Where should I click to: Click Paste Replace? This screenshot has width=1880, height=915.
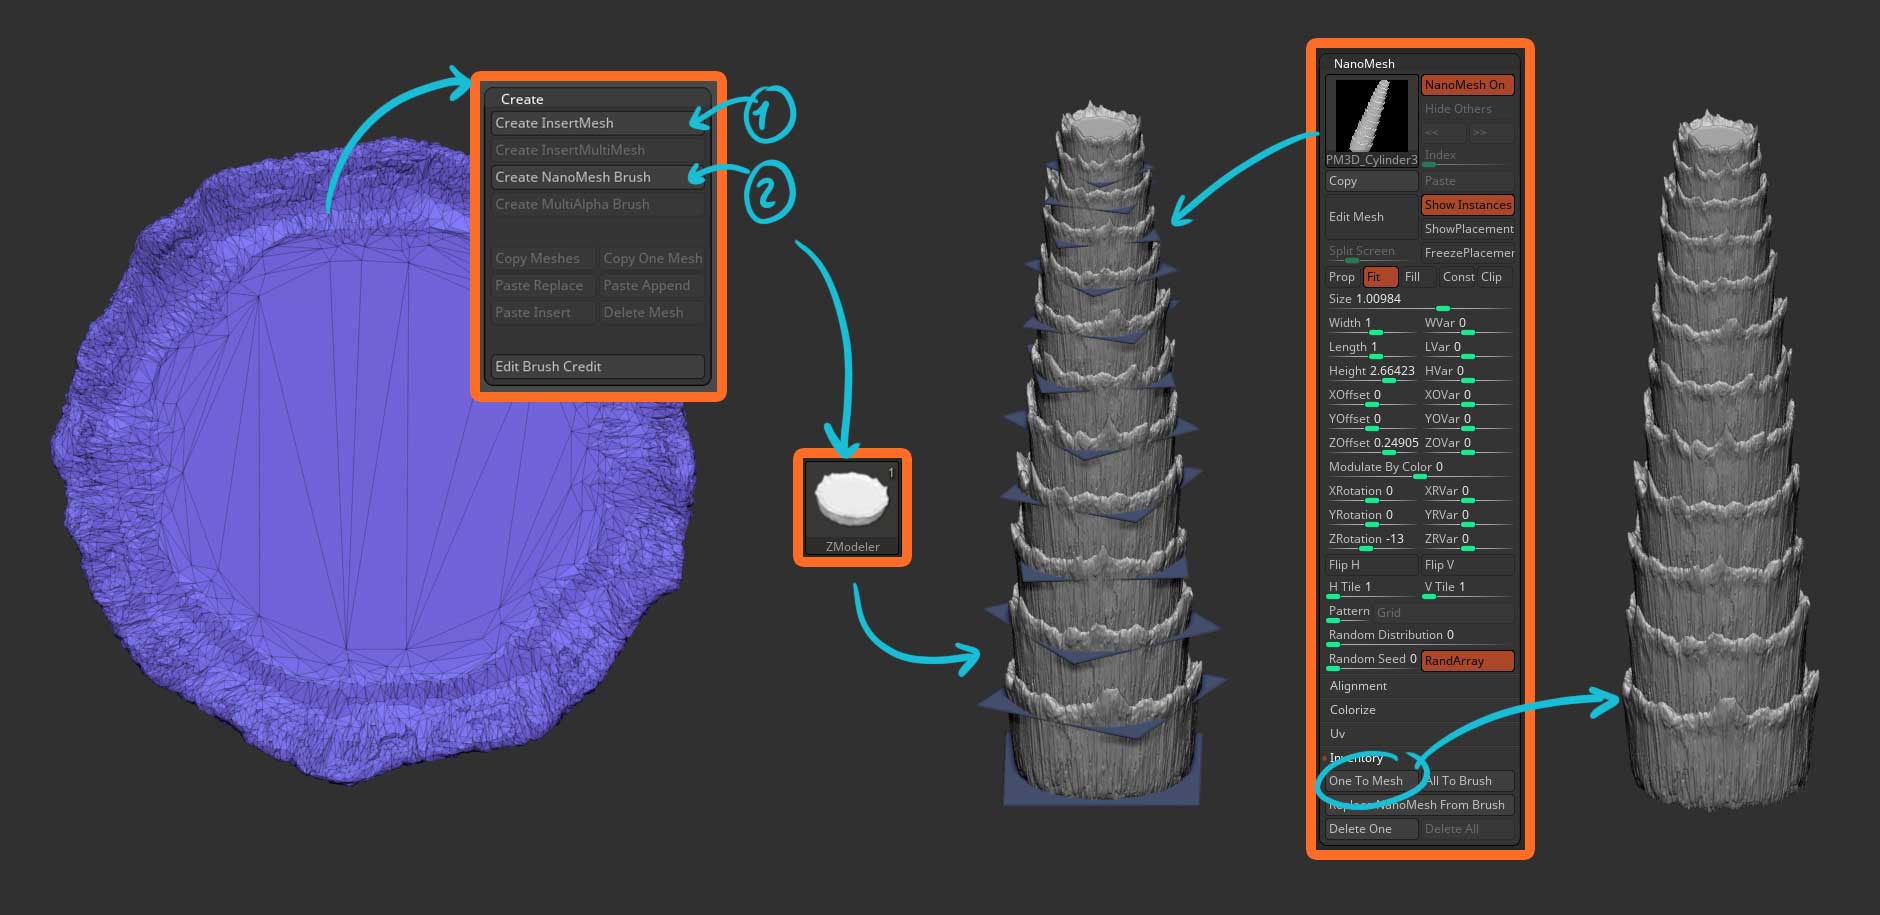[543, 285]
